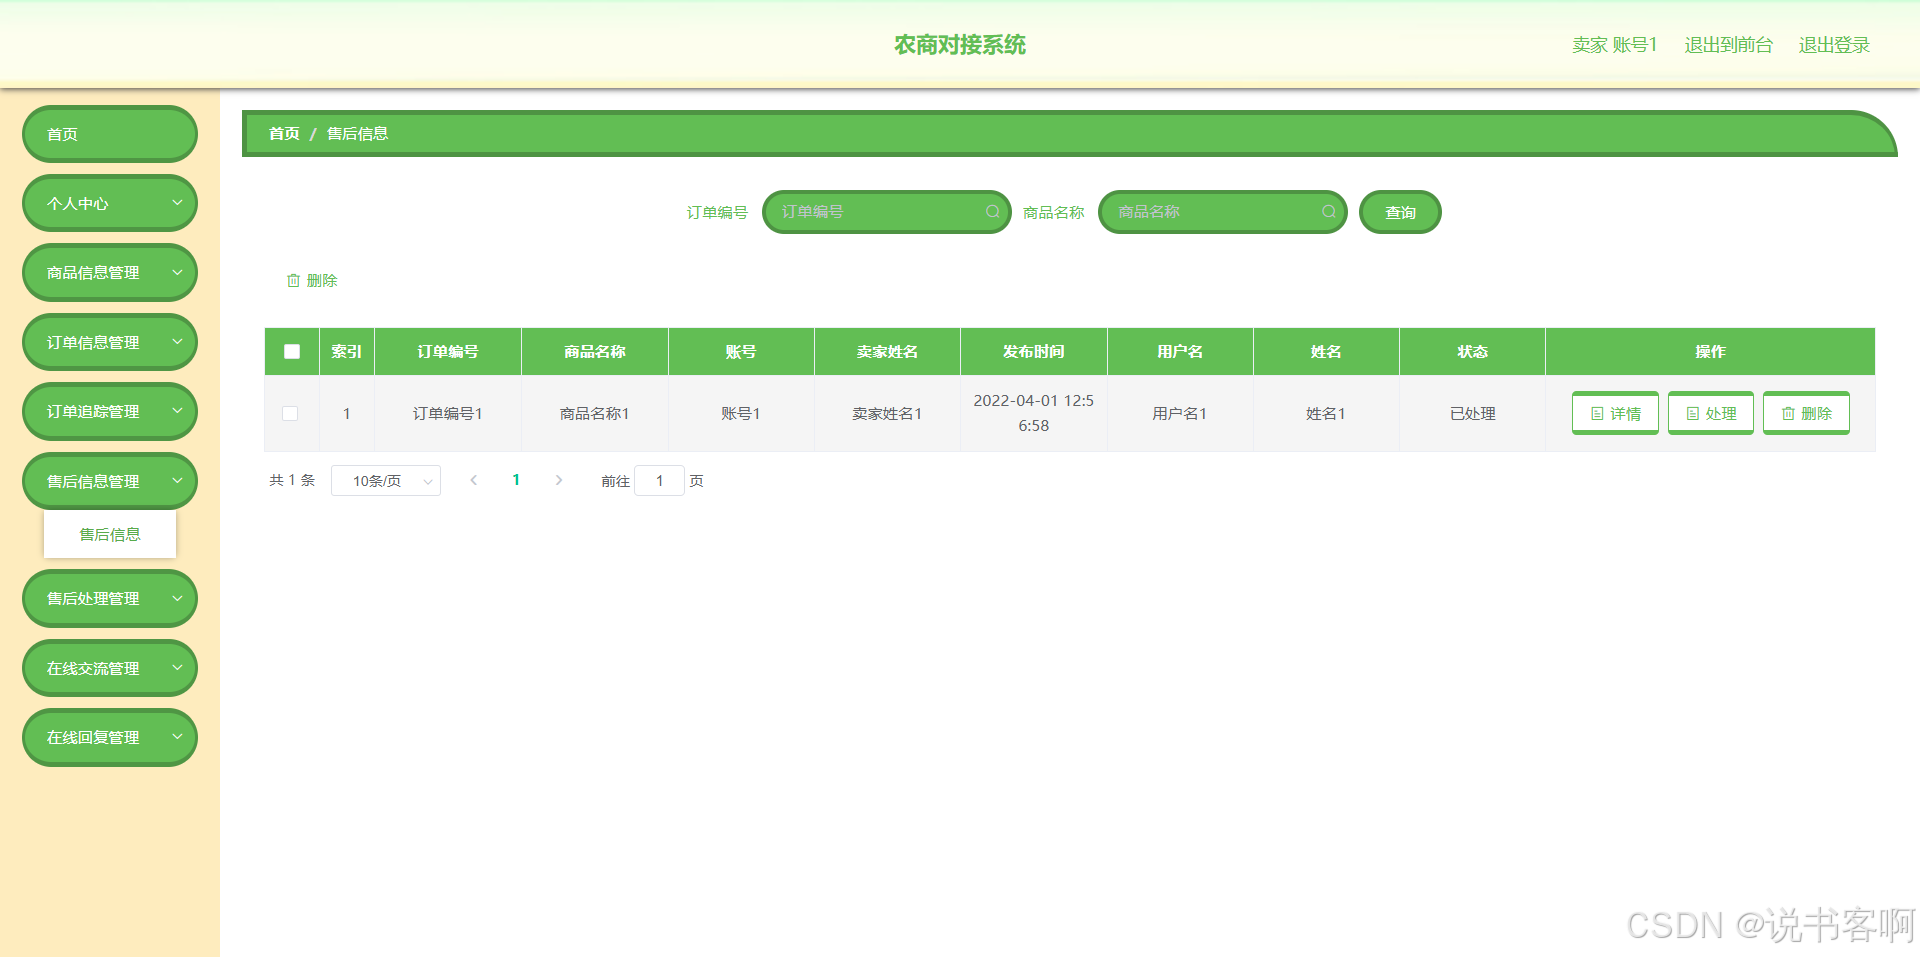The width and height of the screenshot is (1920, 957).
Task: Click the 卖家姓名 column header
Action: coord(887,351)
